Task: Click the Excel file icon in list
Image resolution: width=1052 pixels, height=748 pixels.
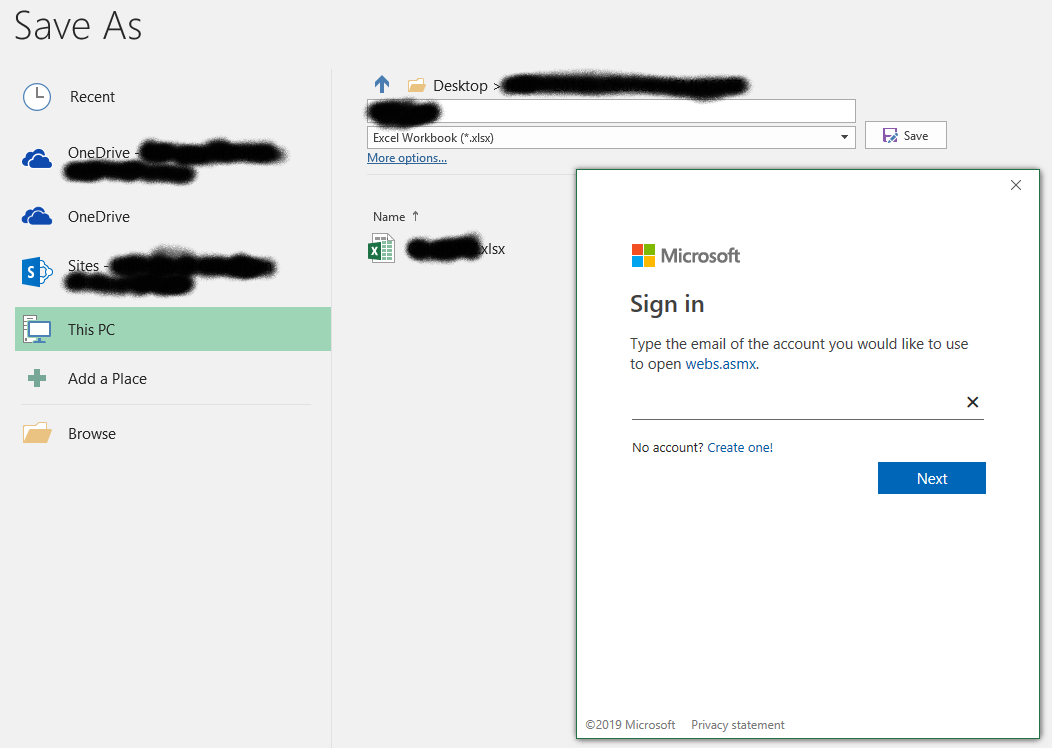Action: coord(382,248)
